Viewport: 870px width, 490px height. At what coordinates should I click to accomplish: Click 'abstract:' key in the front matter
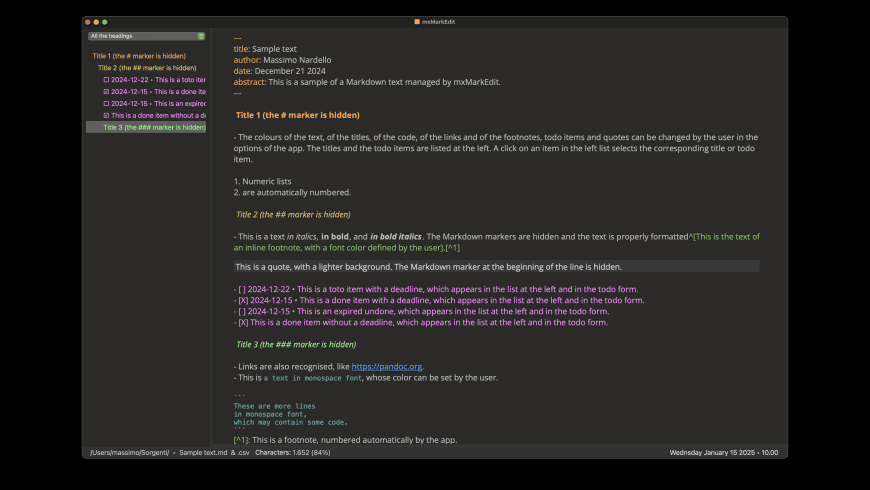250,82
